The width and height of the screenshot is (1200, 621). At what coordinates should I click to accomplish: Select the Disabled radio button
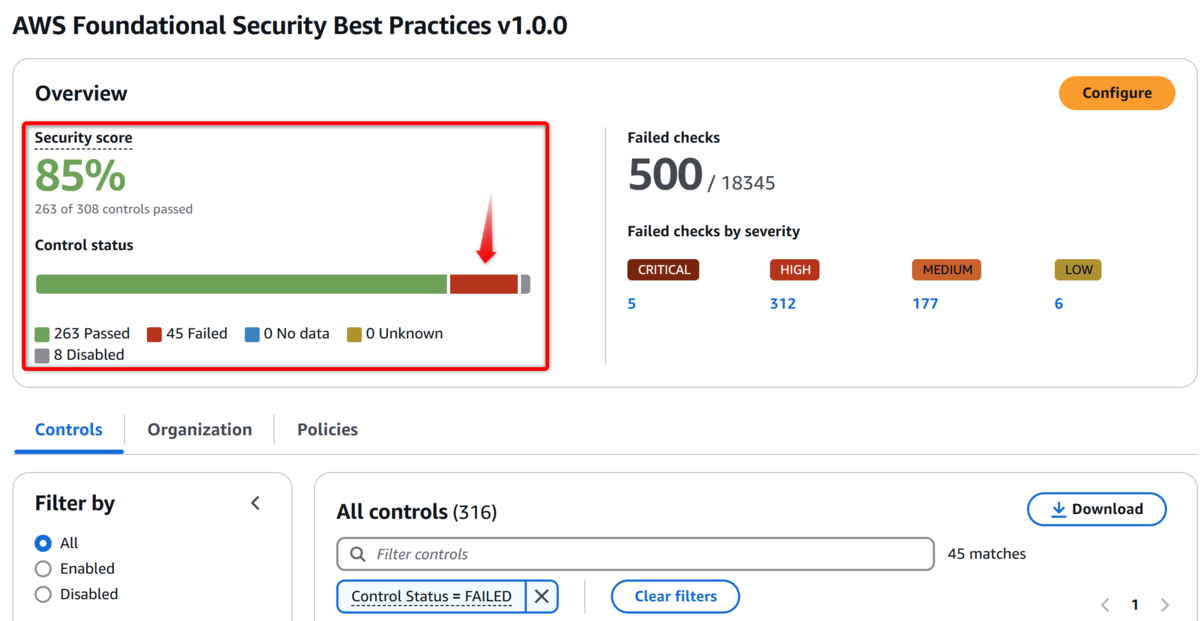(43, 594)
